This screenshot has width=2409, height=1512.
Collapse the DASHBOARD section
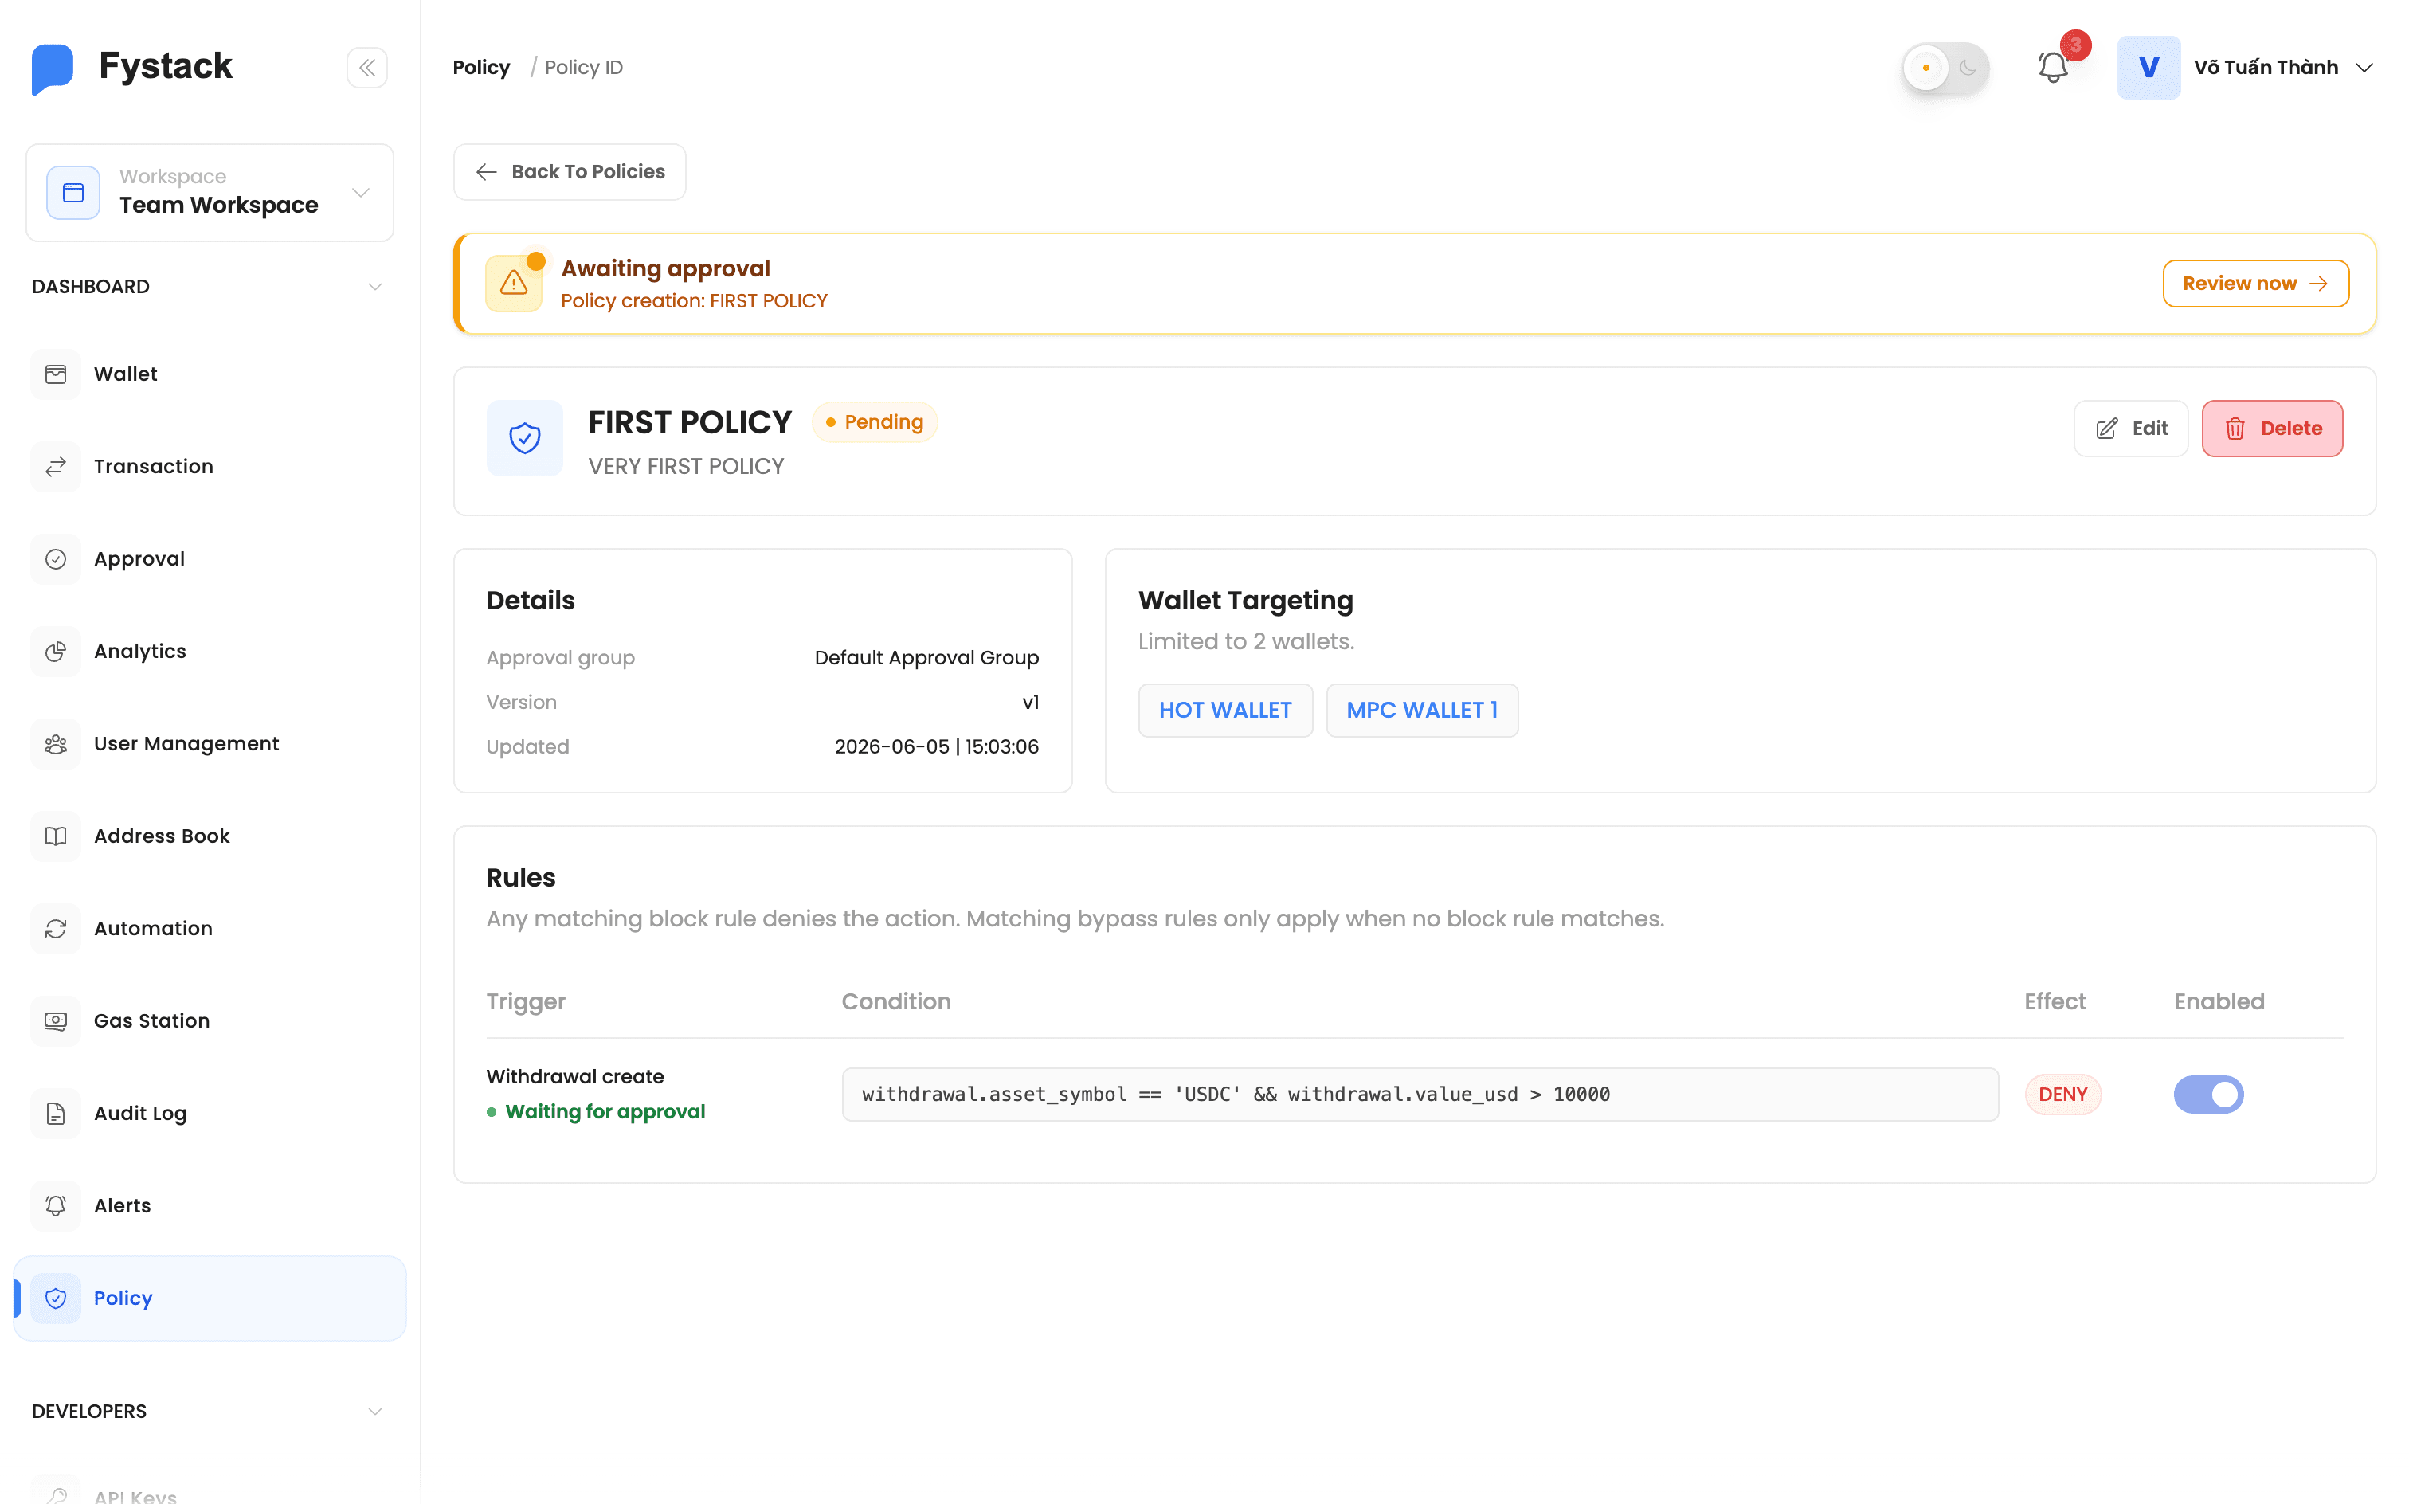pos(374,287)
